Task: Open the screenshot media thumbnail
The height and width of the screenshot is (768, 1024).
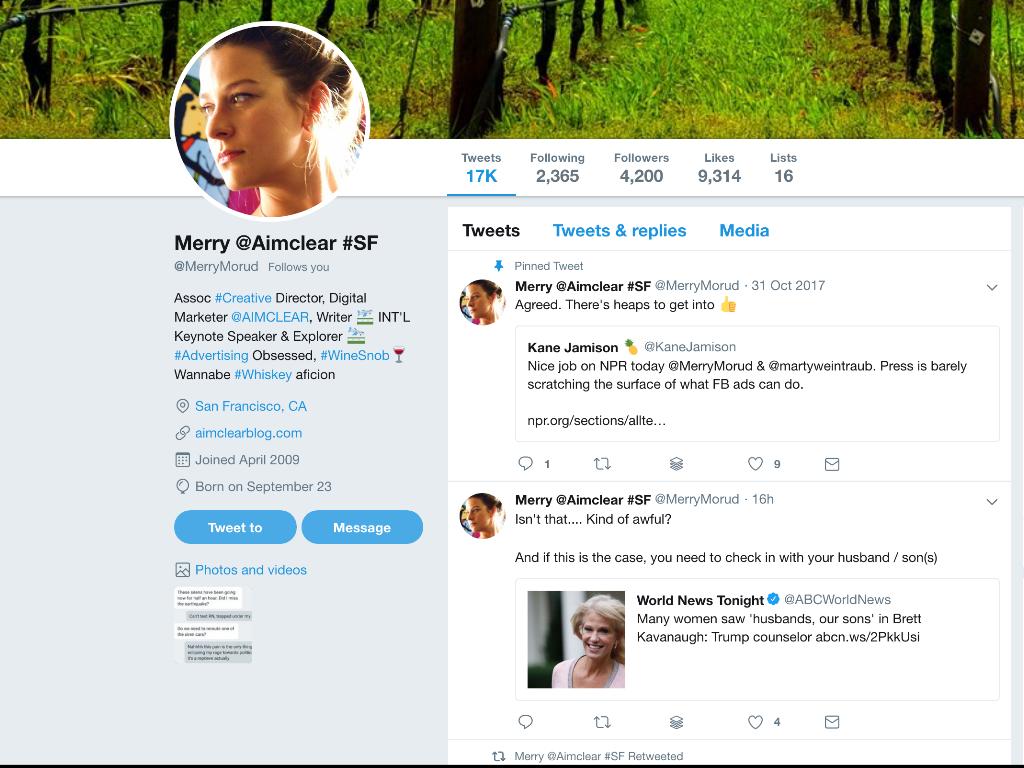Action: 214,625
